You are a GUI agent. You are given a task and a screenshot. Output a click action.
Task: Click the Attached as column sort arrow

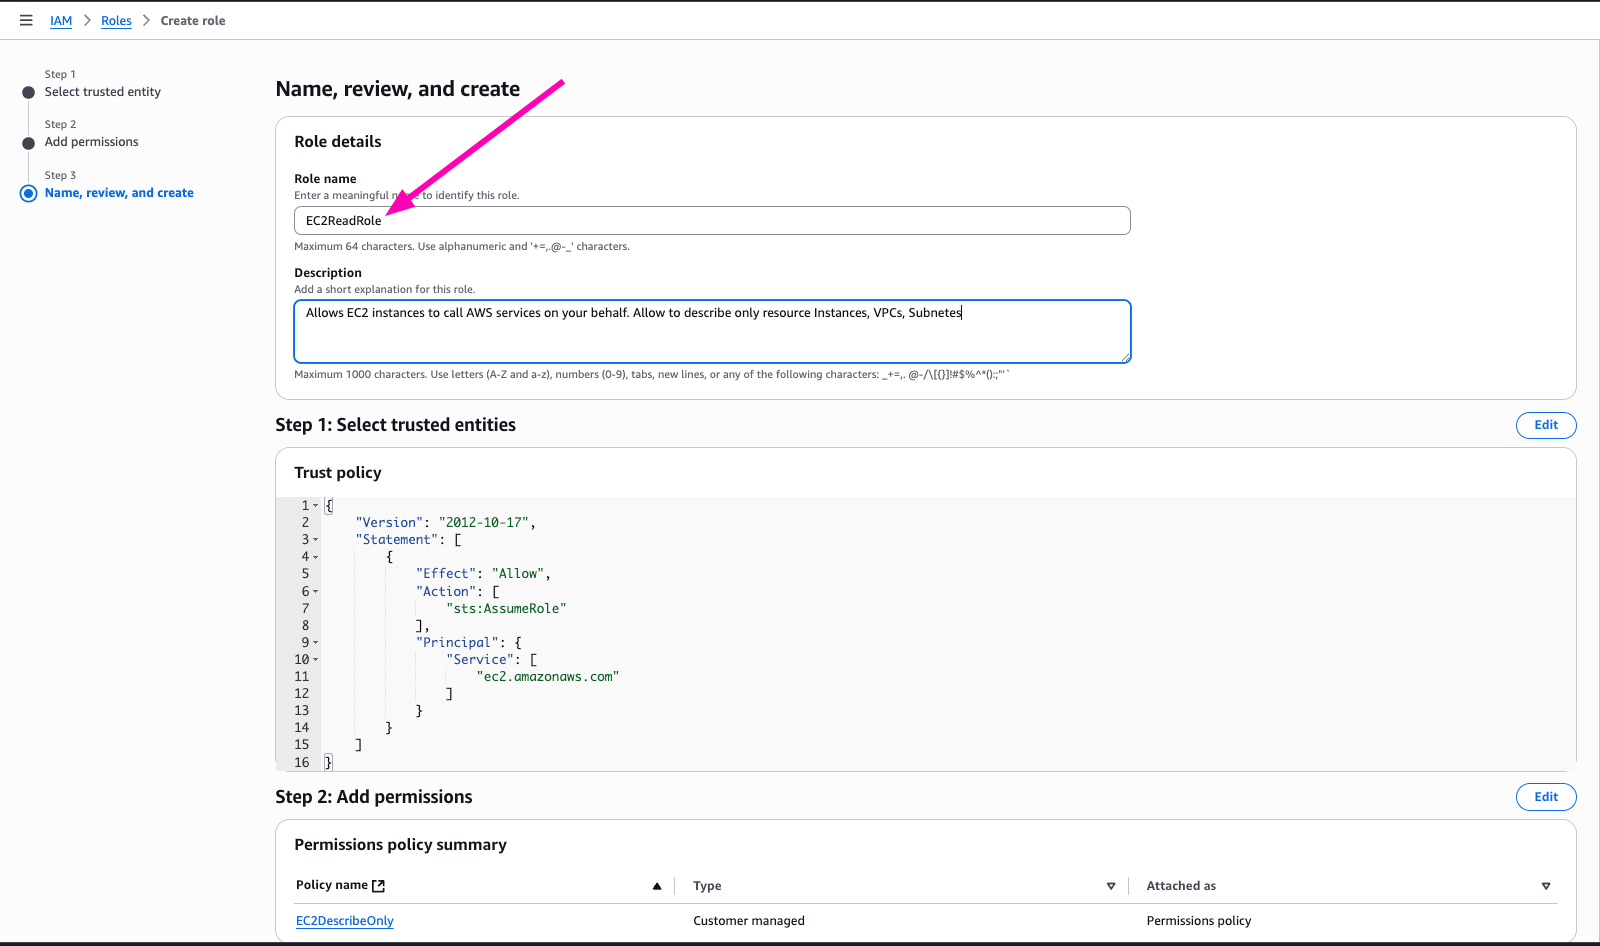[1545, 886]
